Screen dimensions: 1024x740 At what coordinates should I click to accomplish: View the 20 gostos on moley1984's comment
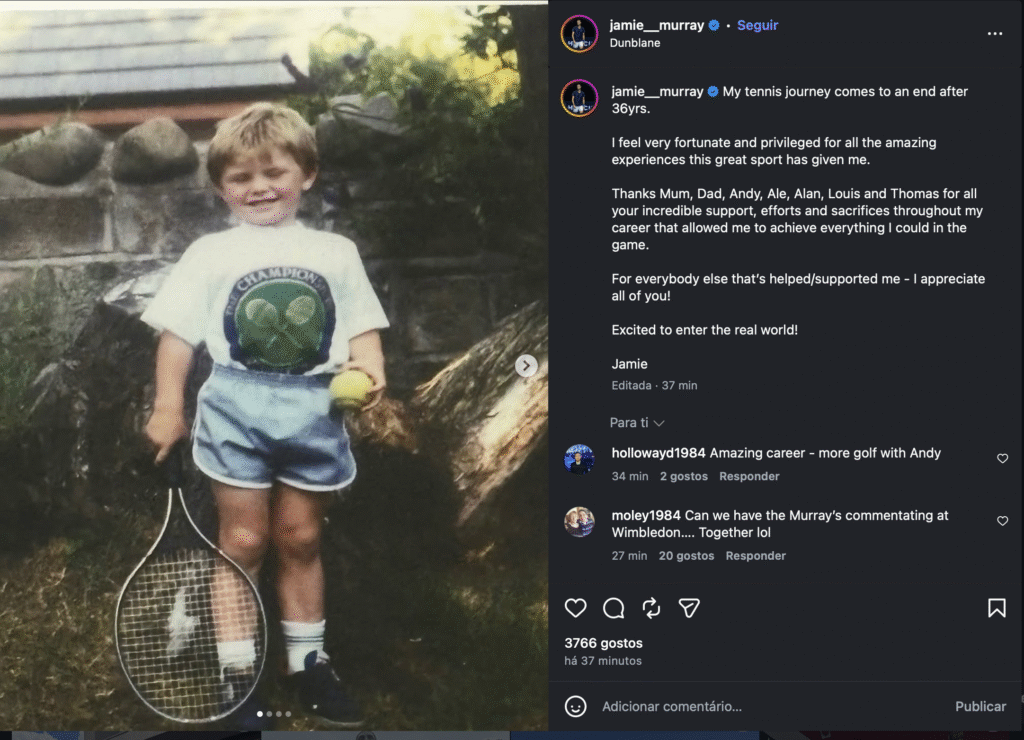click(686, 556)
